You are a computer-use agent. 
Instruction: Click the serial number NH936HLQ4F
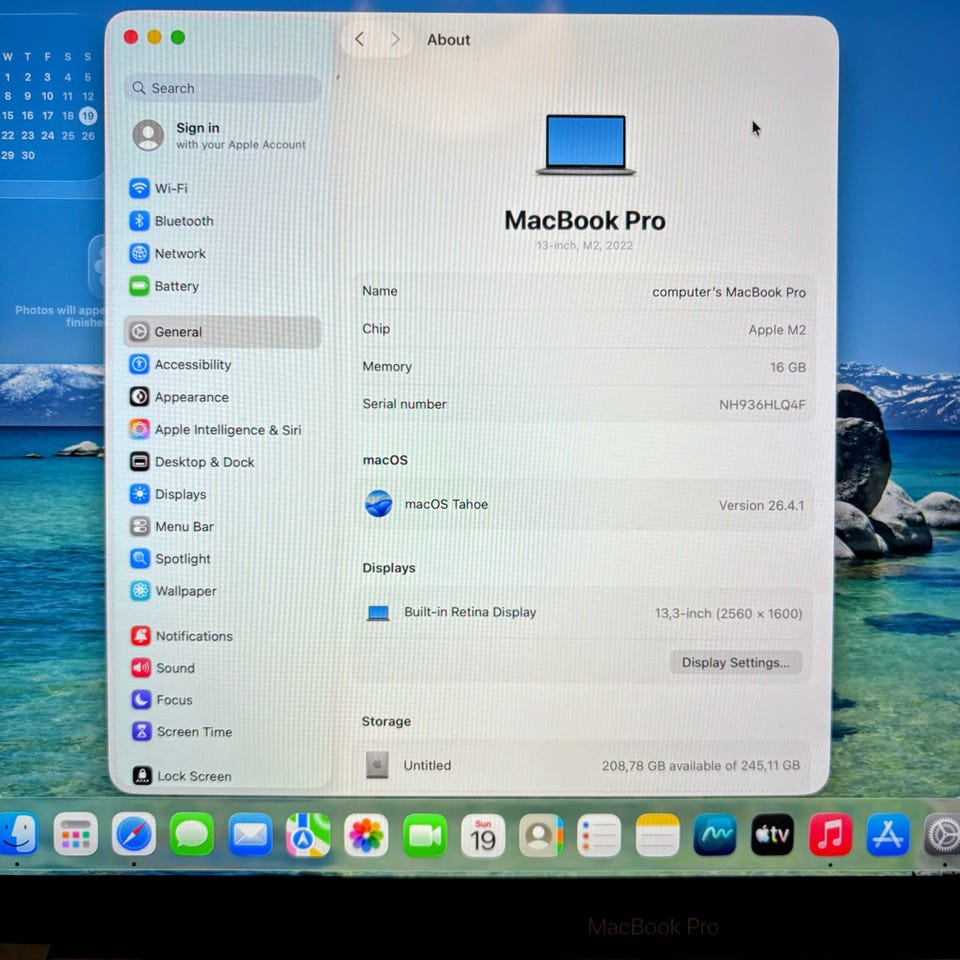pos(762,405)
